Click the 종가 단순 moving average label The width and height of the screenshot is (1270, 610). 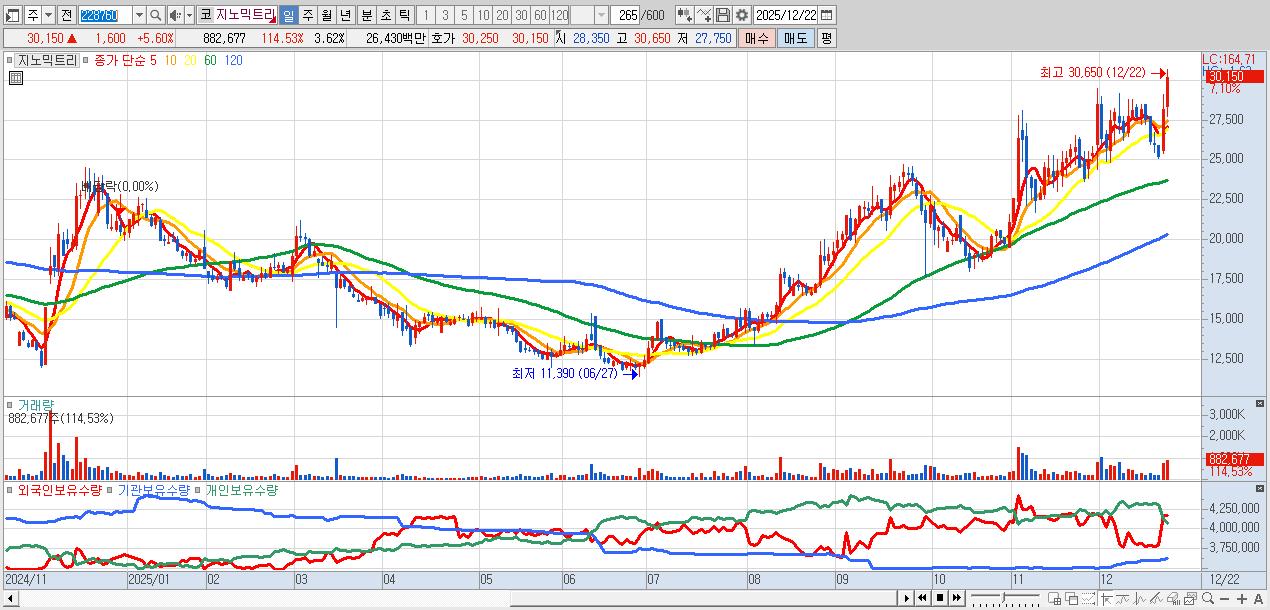[120, 61]
